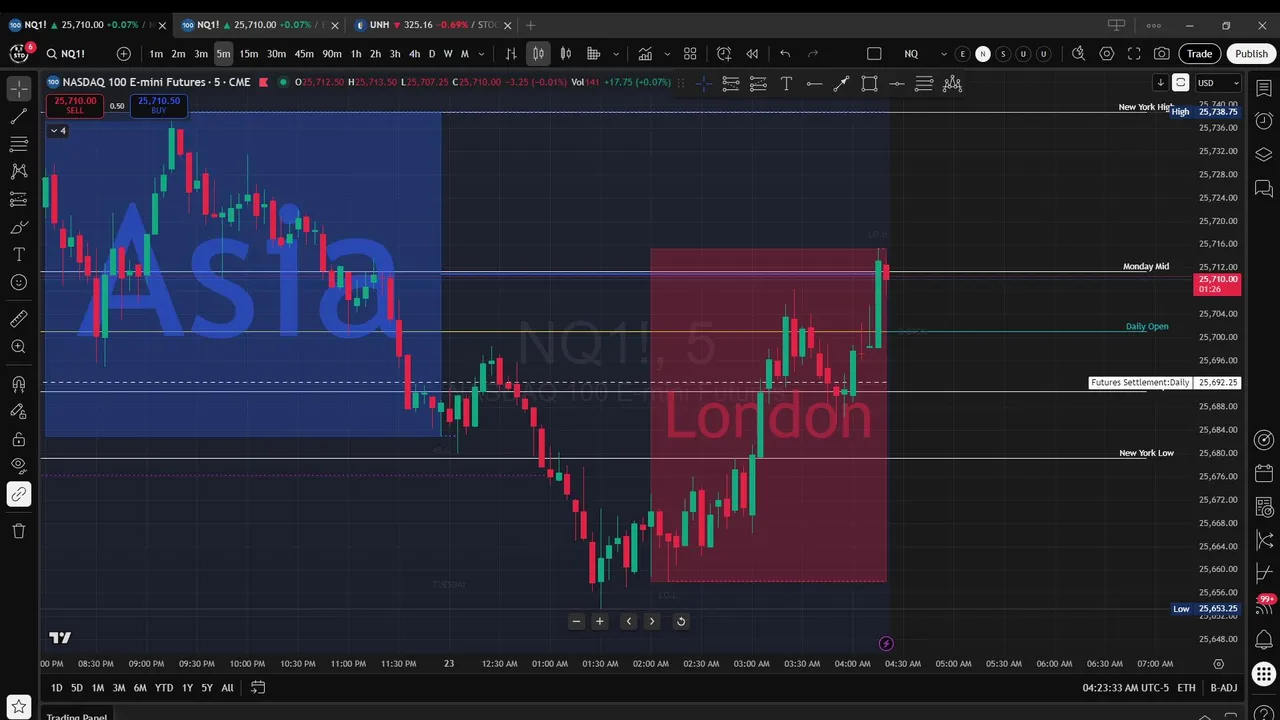
Task: Open the notifications bell in right sidebar
Action: 1264,640
